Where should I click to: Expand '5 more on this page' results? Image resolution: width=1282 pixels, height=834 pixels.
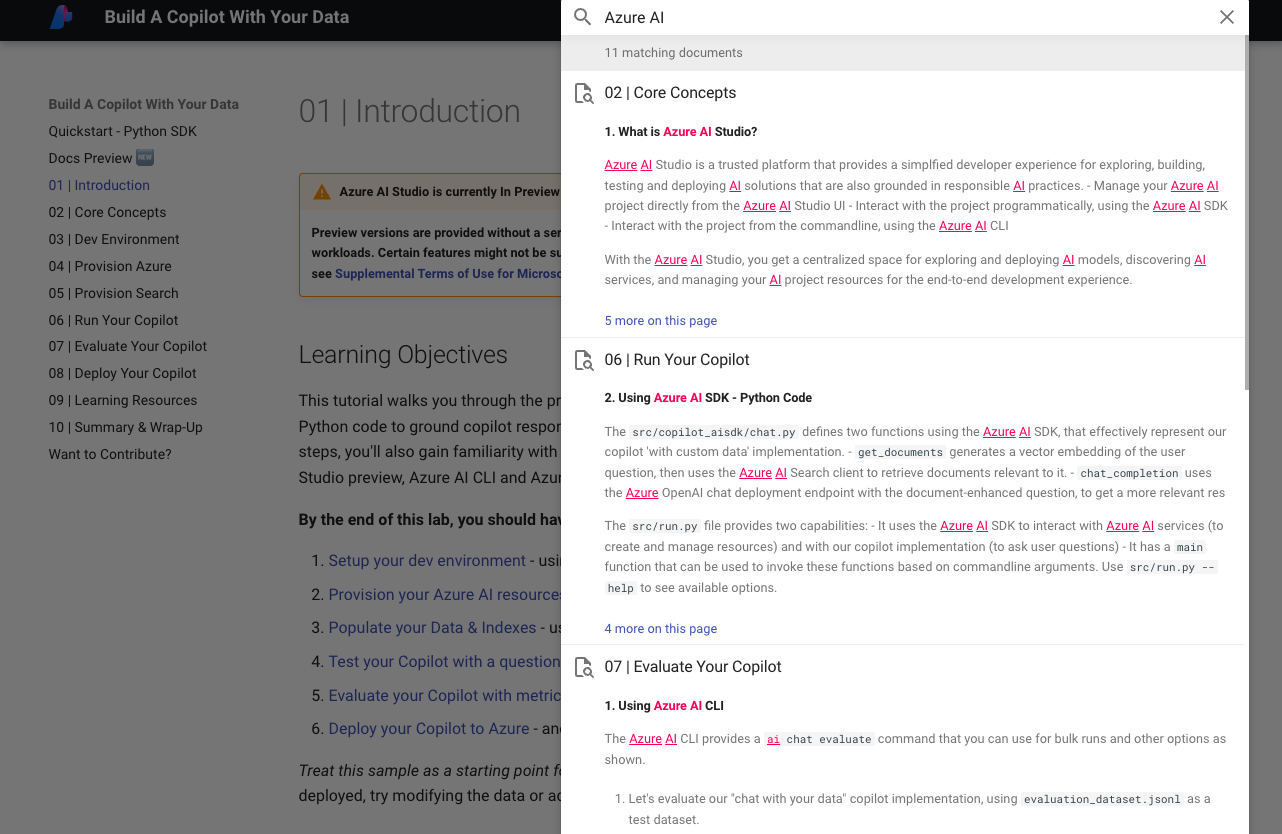(661, 321)
